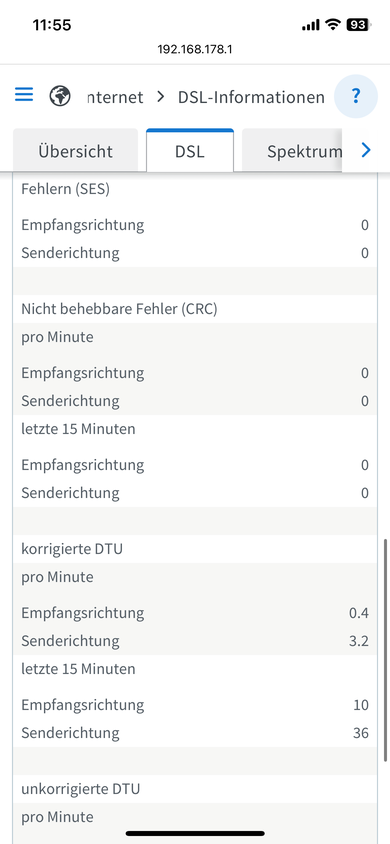Open the hamburger navigation menu
Image resolution: width=390 pixels, height=844 pixels.
(24, 95)
